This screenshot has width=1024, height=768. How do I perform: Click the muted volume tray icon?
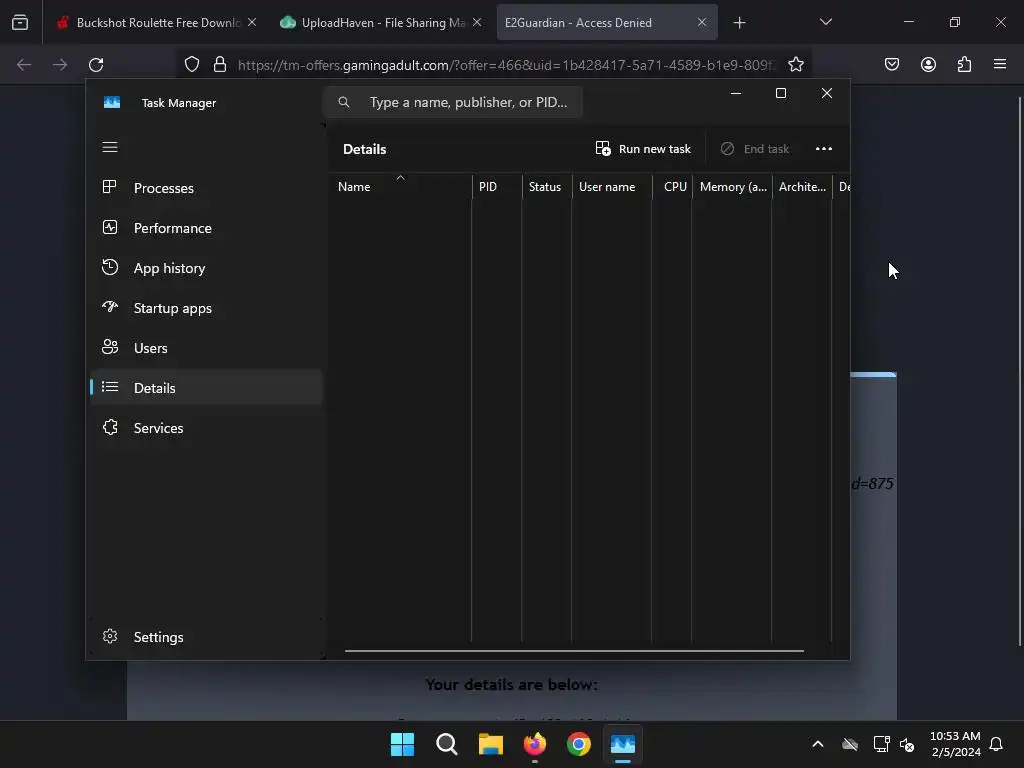906,744
